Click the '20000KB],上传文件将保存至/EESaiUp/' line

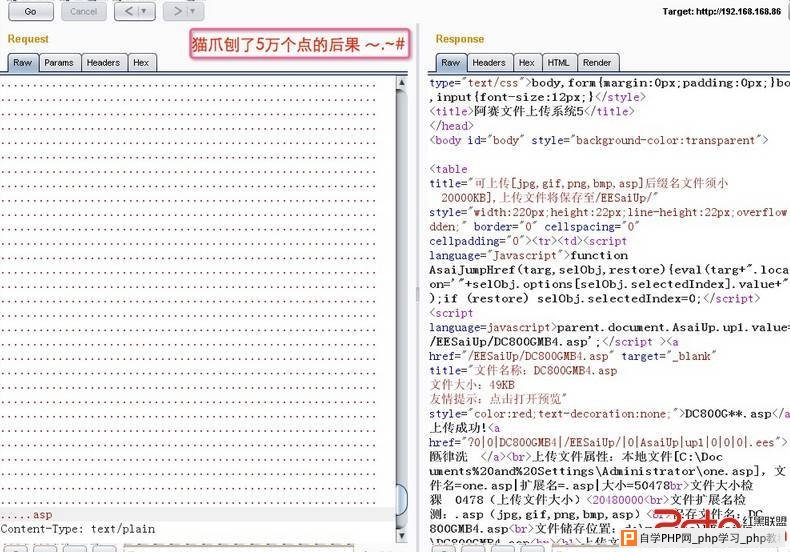click(x=550, y=198)
